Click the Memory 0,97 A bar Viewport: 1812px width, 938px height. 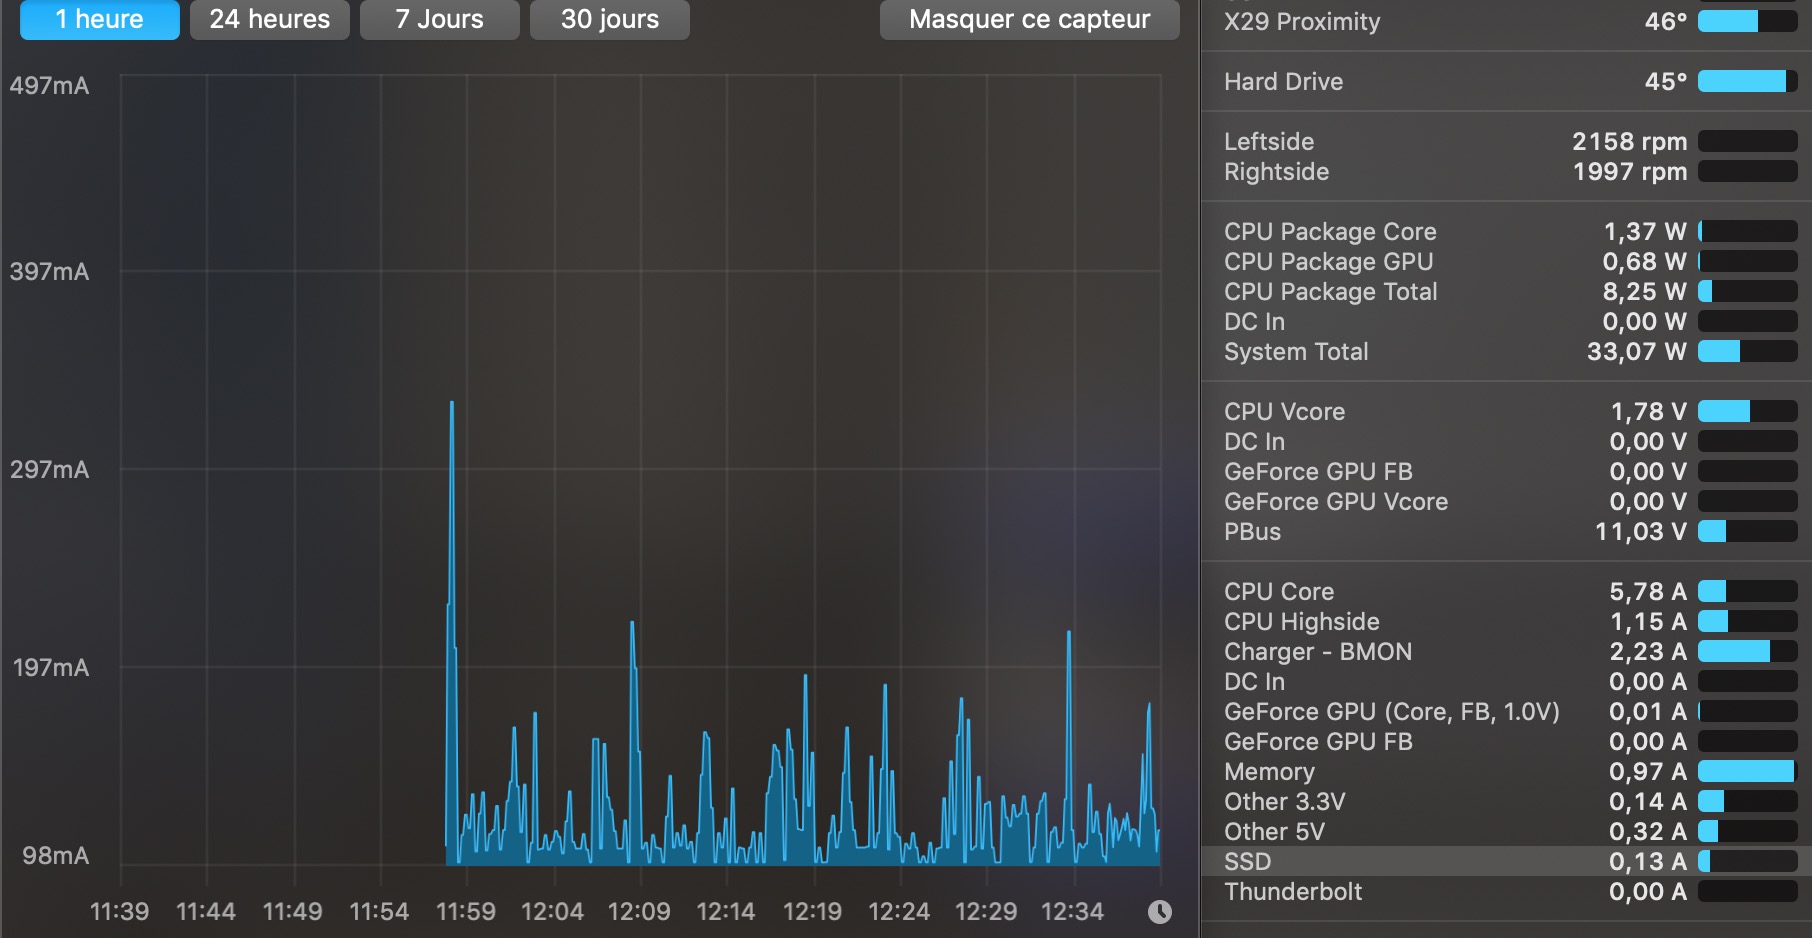click(x=1748, y=771)
